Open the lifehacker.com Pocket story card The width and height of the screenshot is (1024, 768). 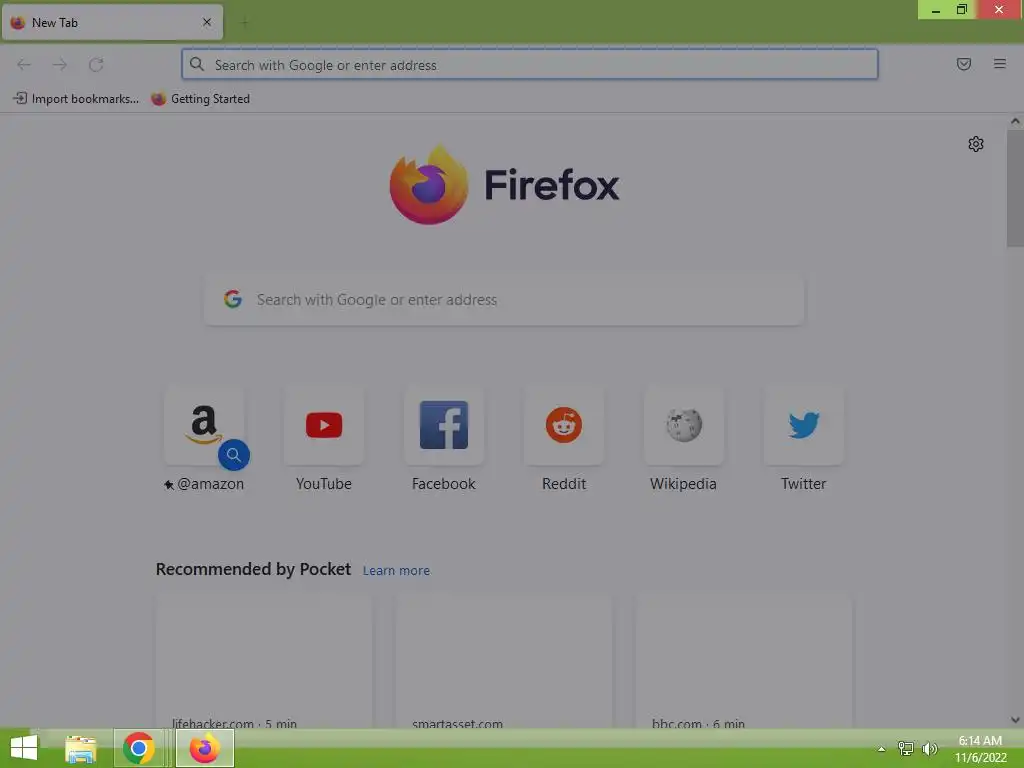pyautogui.click(x=264, y=661)
